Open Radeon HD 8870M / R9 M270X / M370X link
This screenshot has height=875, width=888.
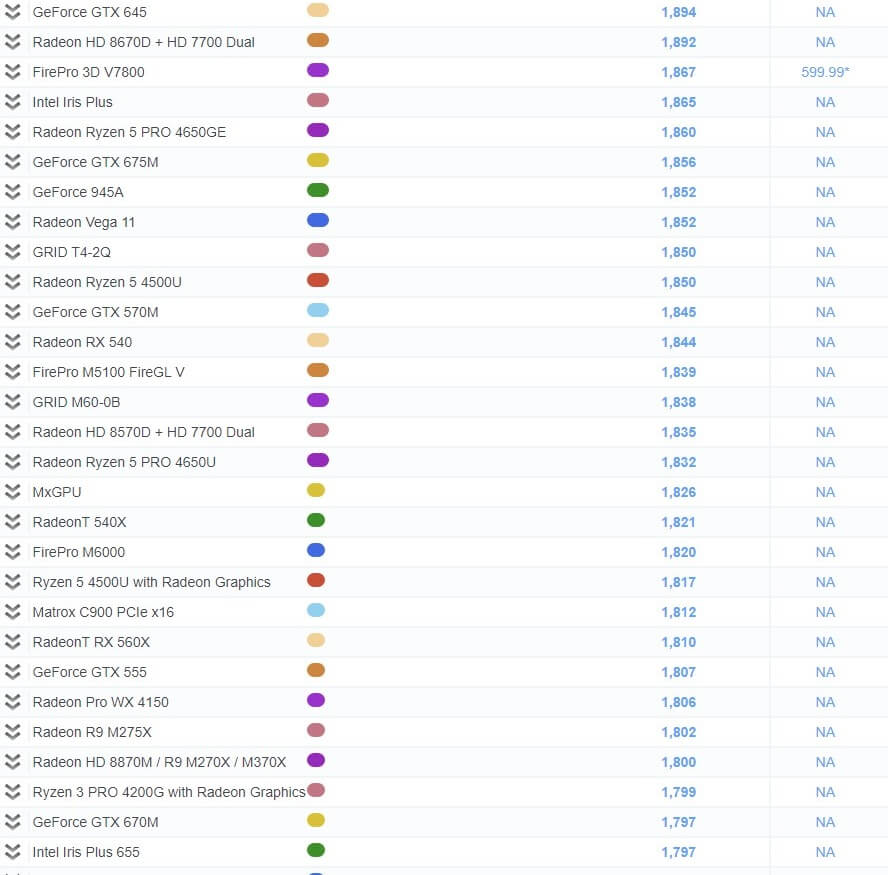(x=159, y=762)
